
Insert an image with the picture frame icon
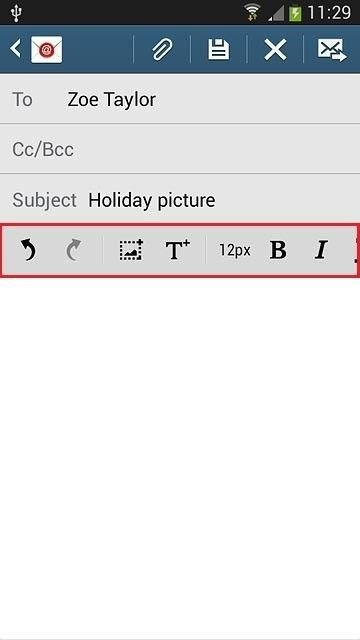[x=131, y=250]
